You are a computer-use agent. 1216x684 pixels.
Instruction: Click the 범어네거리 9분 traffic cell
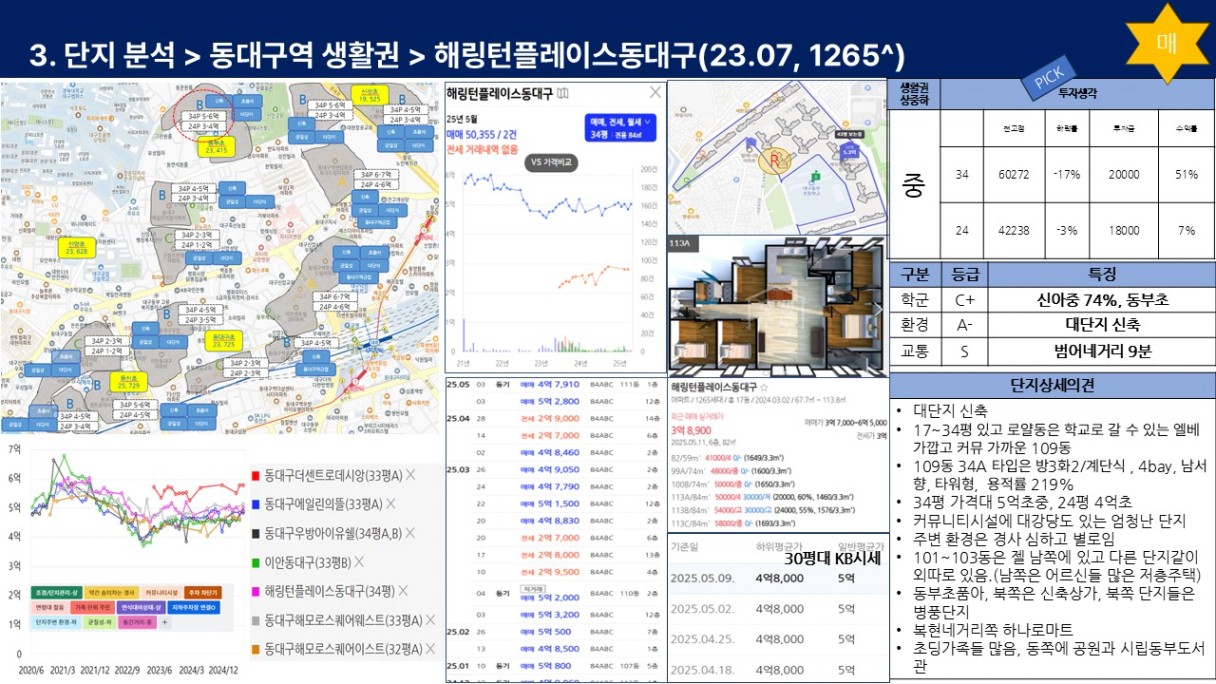[1101, 351]
